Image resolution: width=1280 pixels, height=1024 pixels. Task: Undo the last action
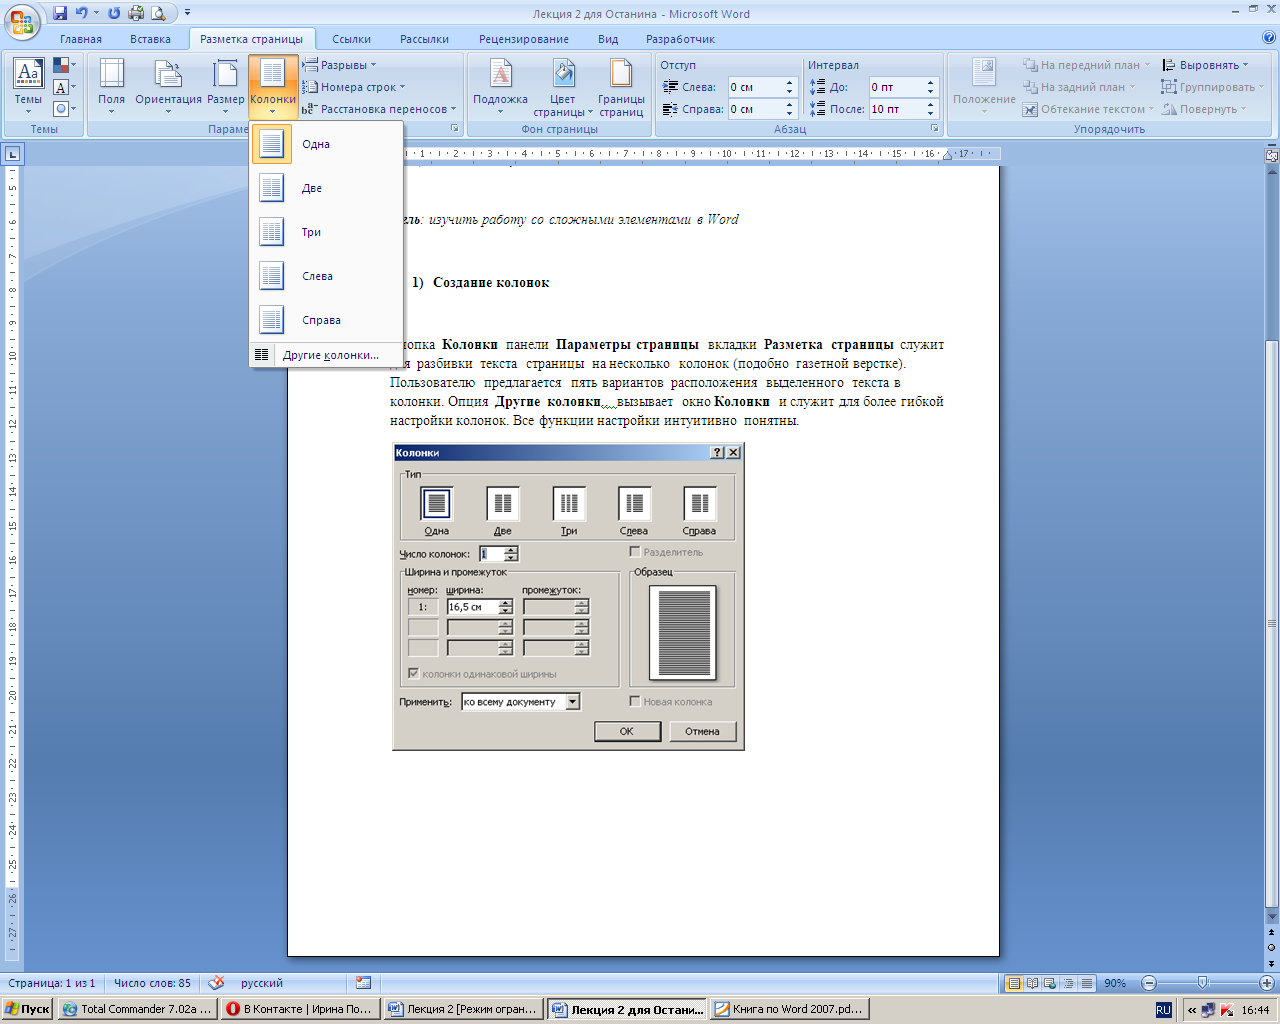click(x=82, y=13)
